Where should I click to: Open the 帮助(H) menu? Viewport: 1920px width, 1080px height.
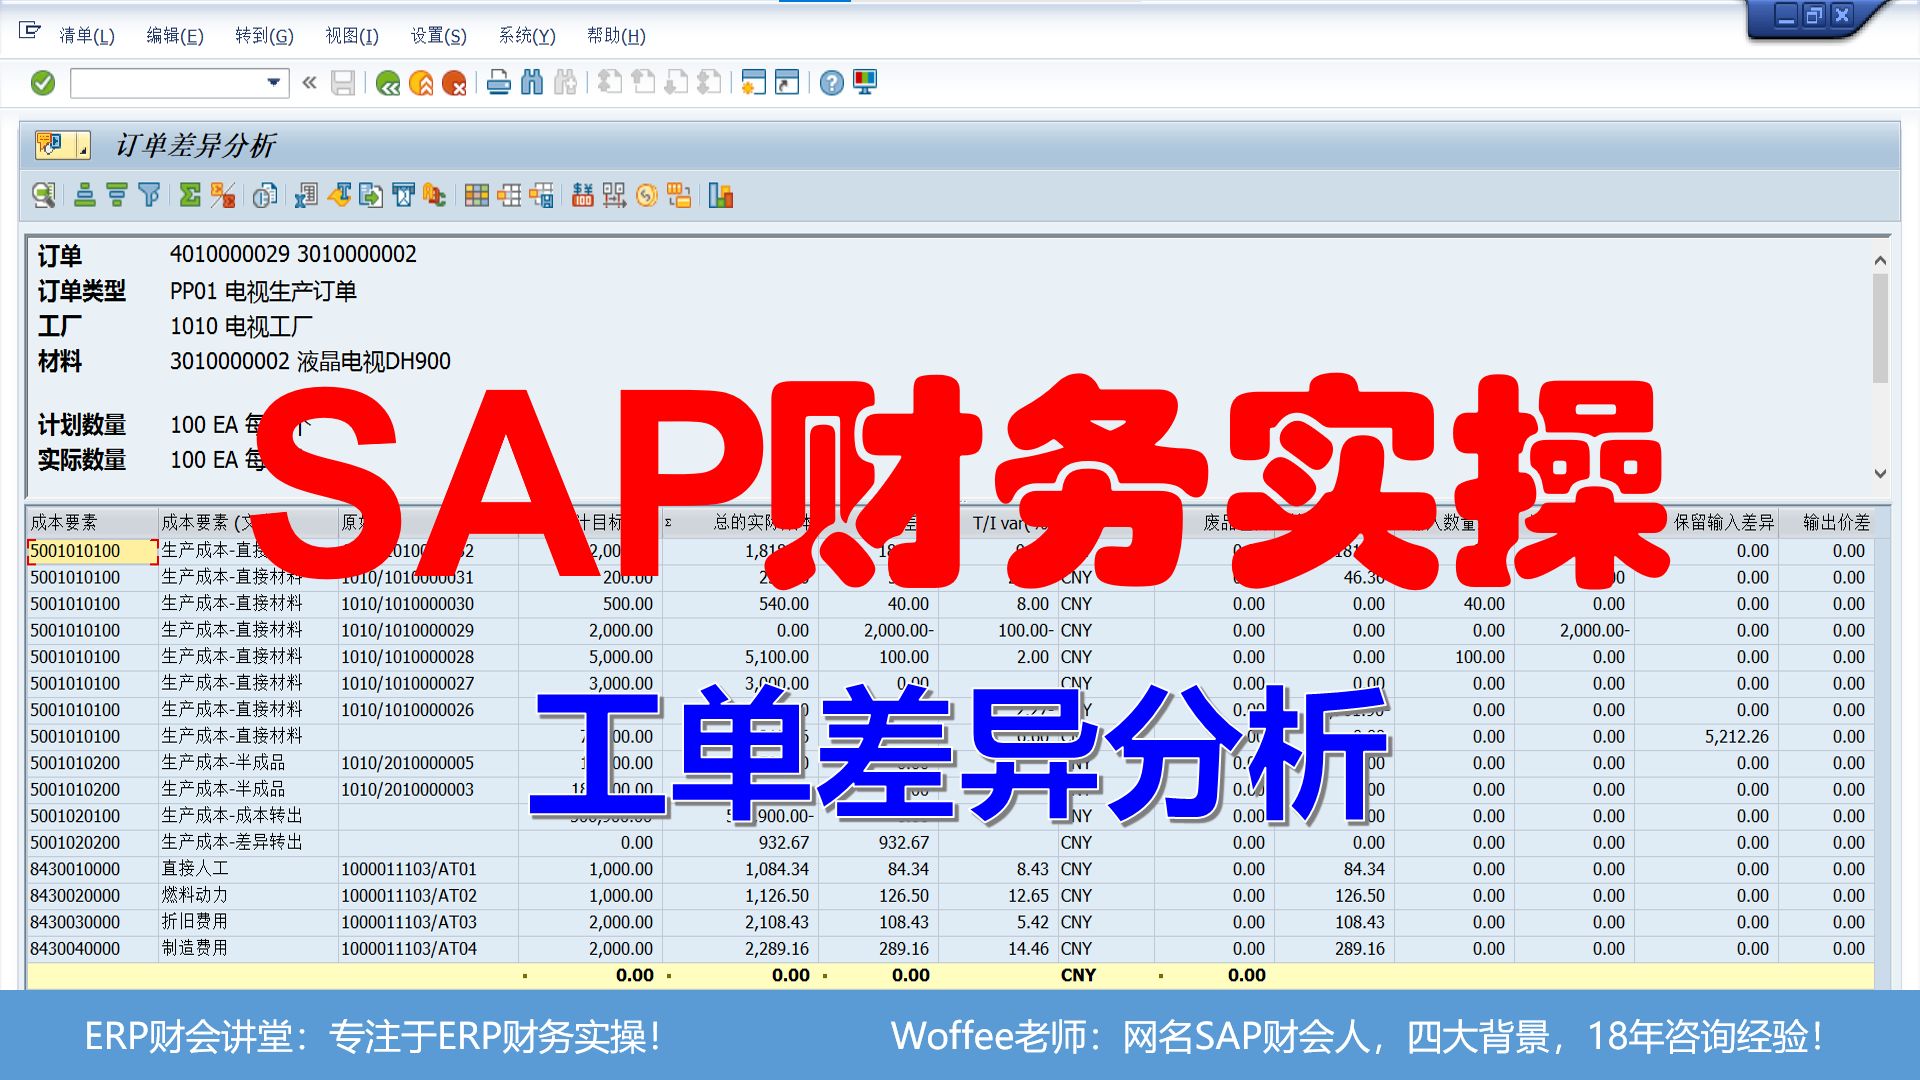[616, 36]
